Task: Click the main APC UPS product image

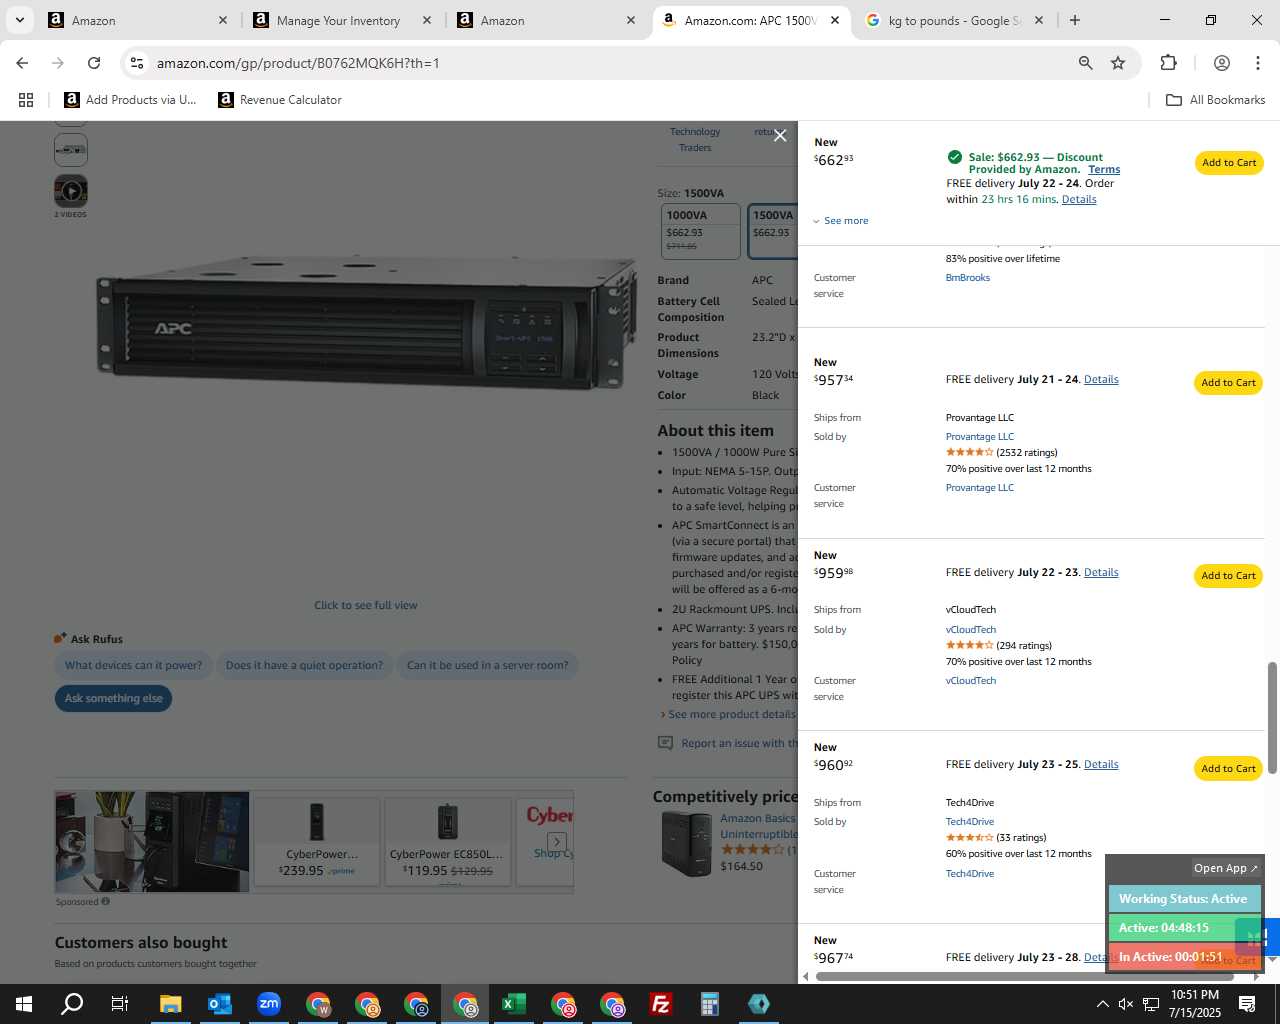Action: pos(366,322)
